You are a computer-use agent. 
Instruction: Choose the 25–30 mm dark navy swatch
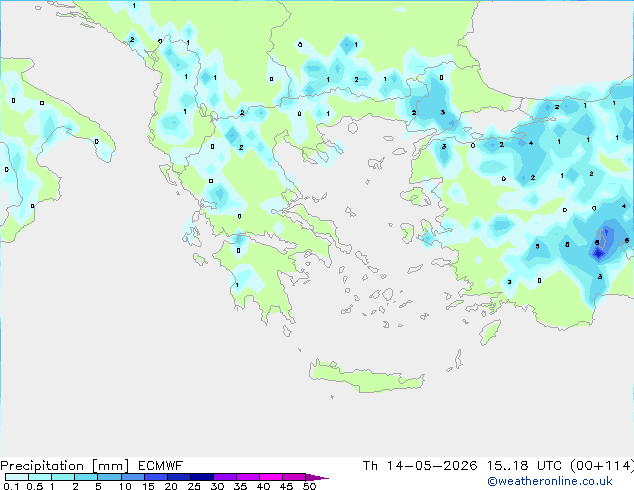pyautogui.click(x=202, y=477)
